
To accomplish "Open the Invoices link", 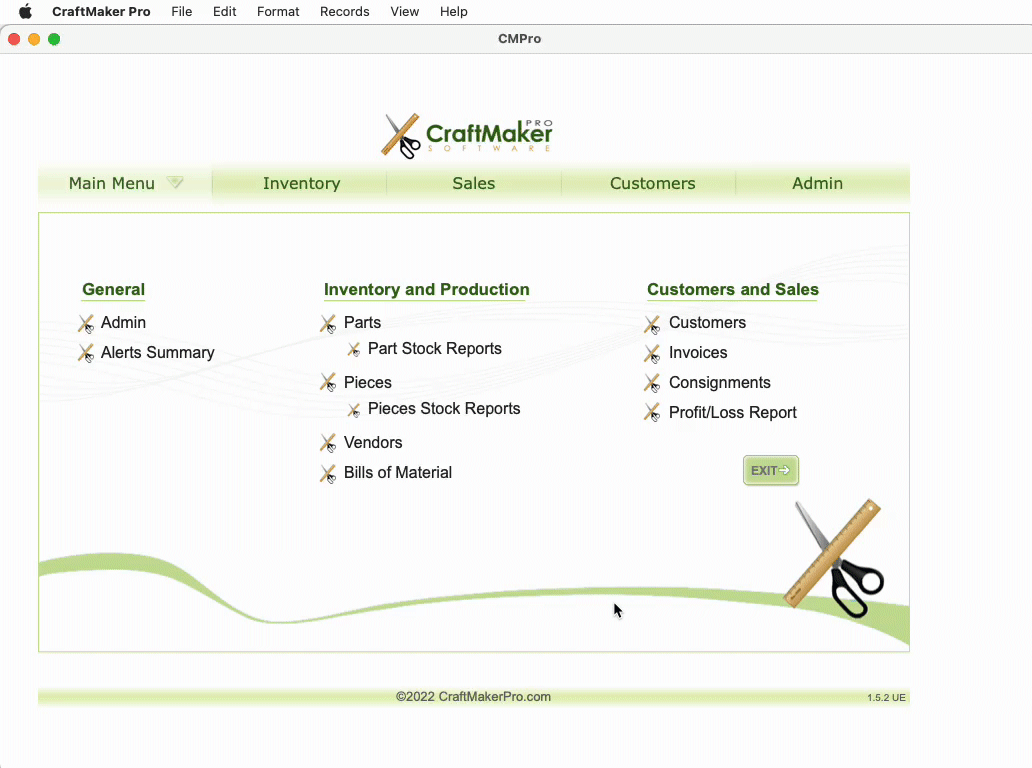I will coord(698,353).
